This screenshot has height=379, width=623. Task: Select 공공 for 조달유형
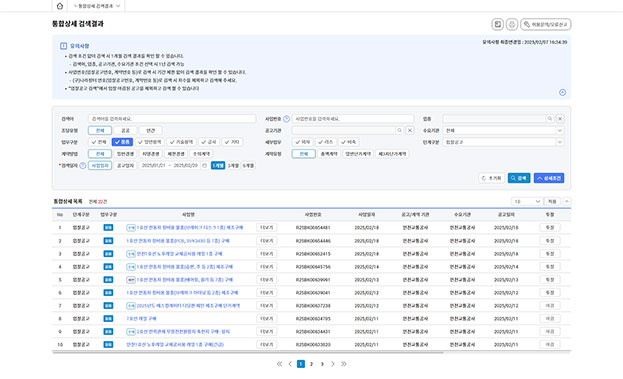(x=125, y=130)
